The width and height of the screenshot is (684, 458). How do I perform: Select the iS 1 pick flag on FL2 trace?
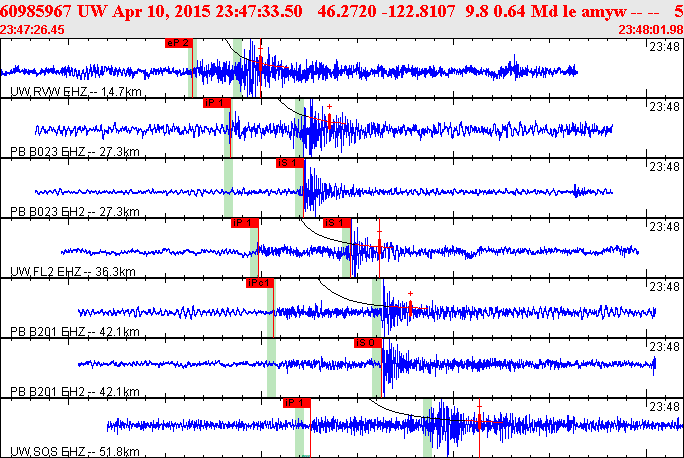(x=337, y=223)
